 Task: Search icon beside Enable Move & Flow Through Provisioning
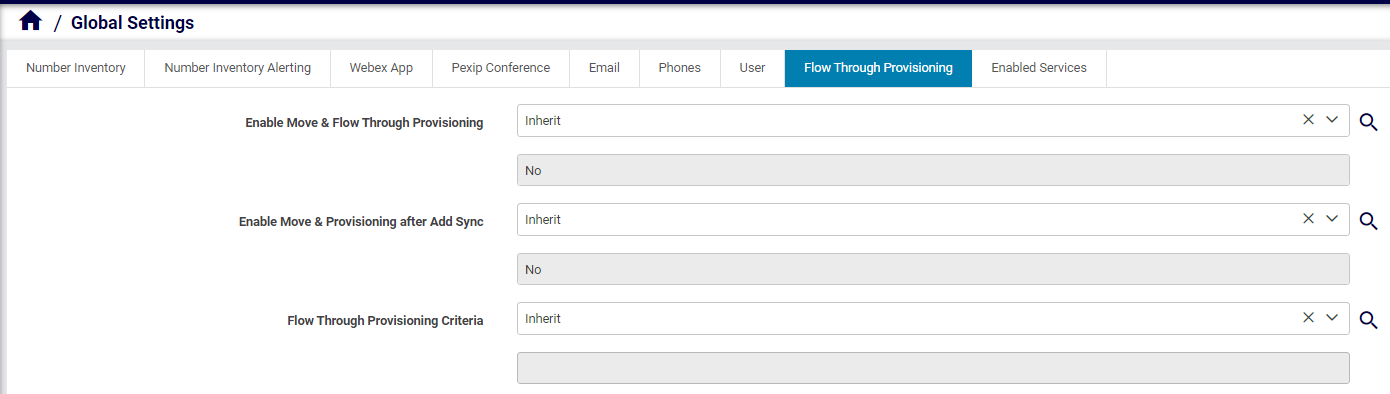[1368, 122]
